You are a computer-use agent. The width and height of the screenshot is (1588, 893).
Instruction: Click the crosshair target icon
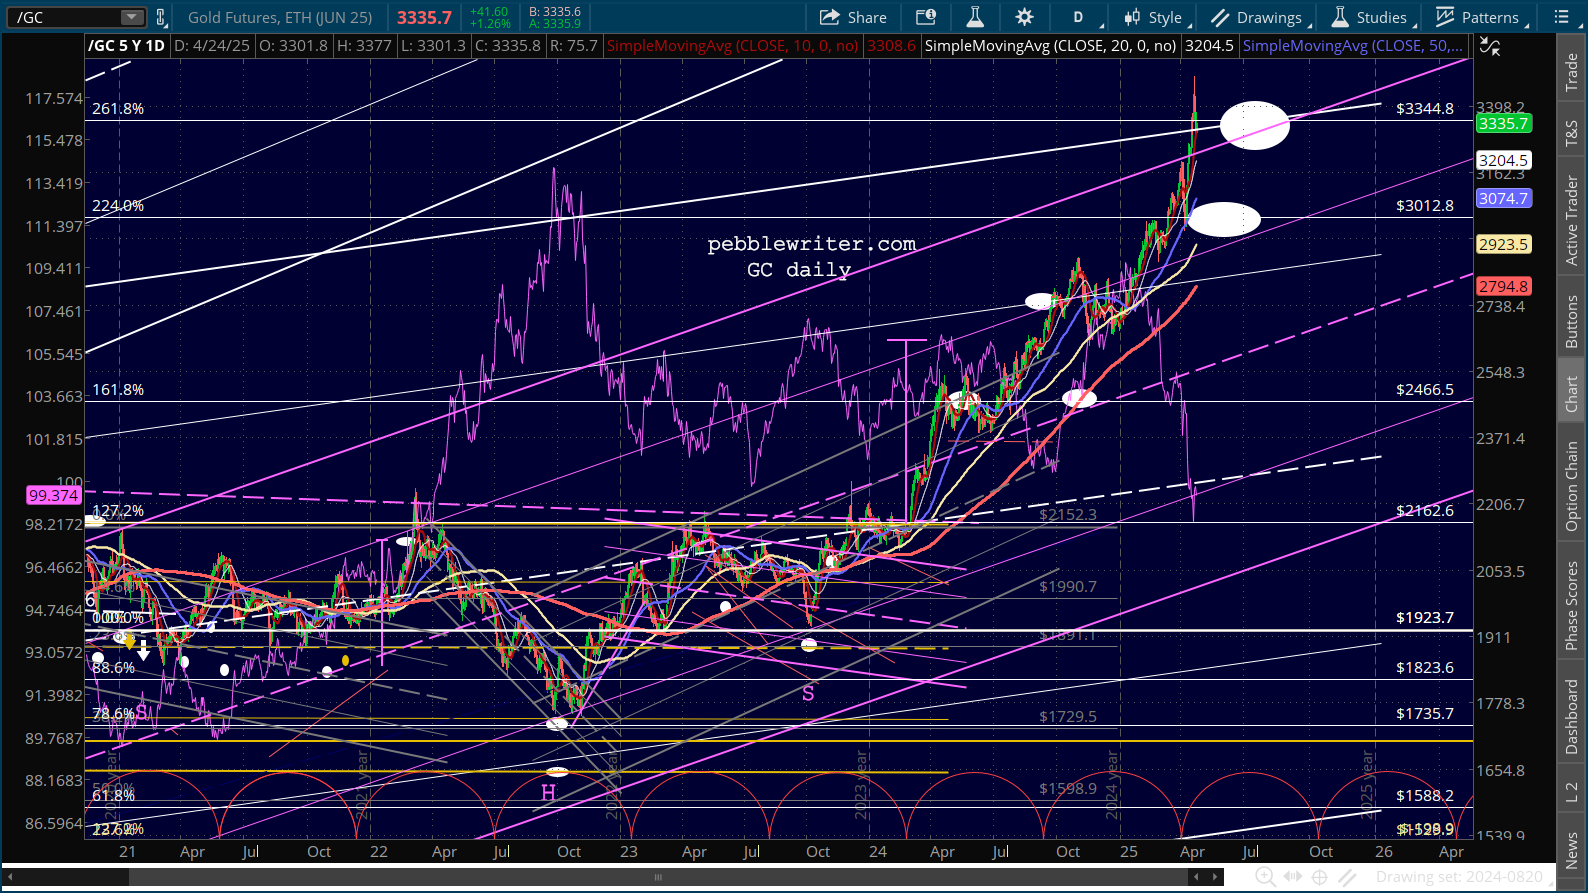(1320, 877)
